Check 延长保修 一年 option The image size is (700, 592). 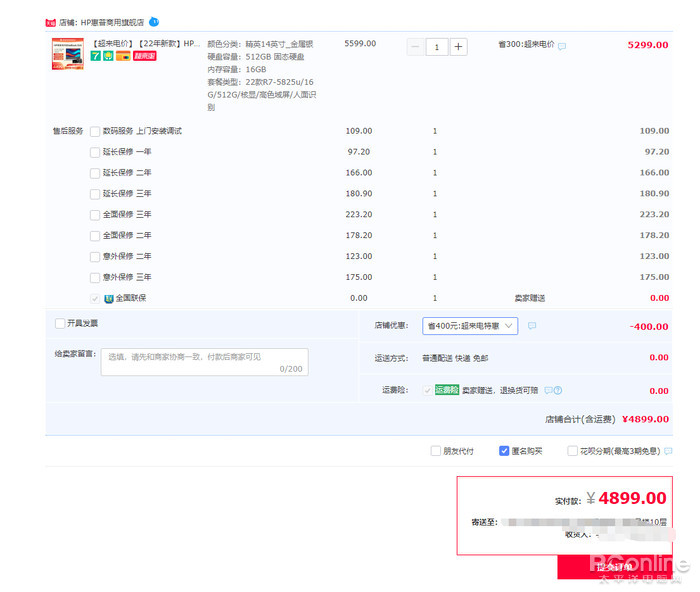click(95, 153)
